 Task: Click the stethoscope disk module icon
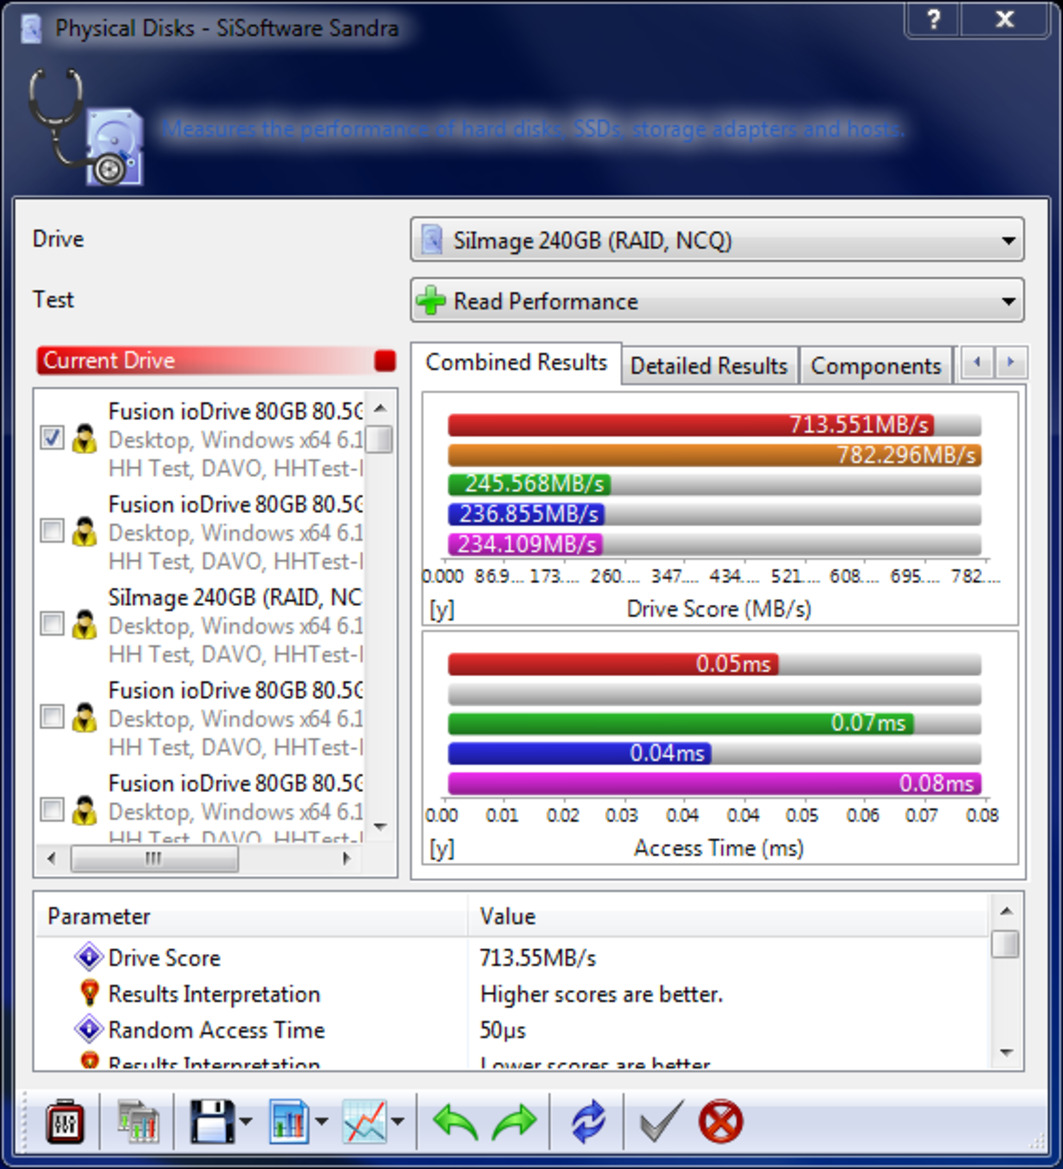pos(86,127)
